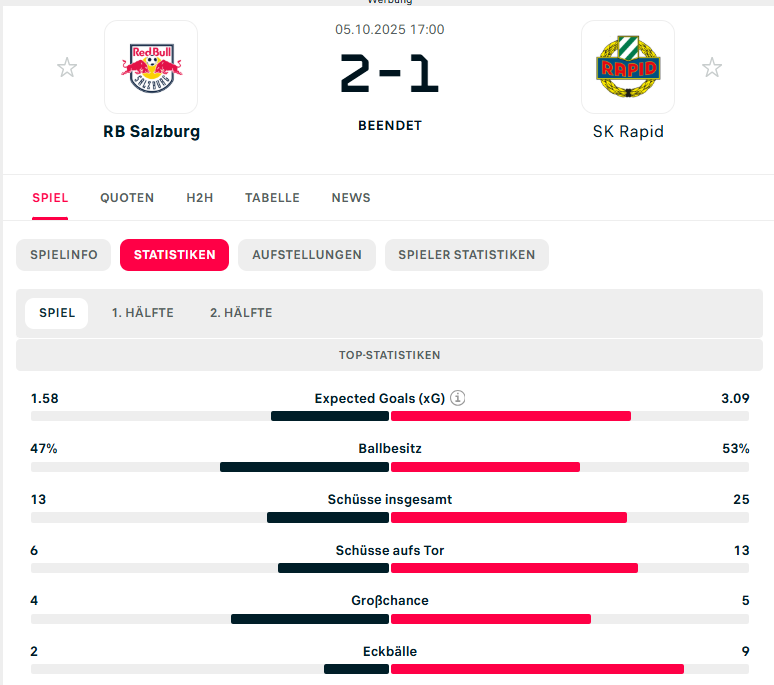Image resolution: width=774 pixels, height=685 pixels.
Task: Click the RB Salzburg club logo
Action: coord(151,67)
